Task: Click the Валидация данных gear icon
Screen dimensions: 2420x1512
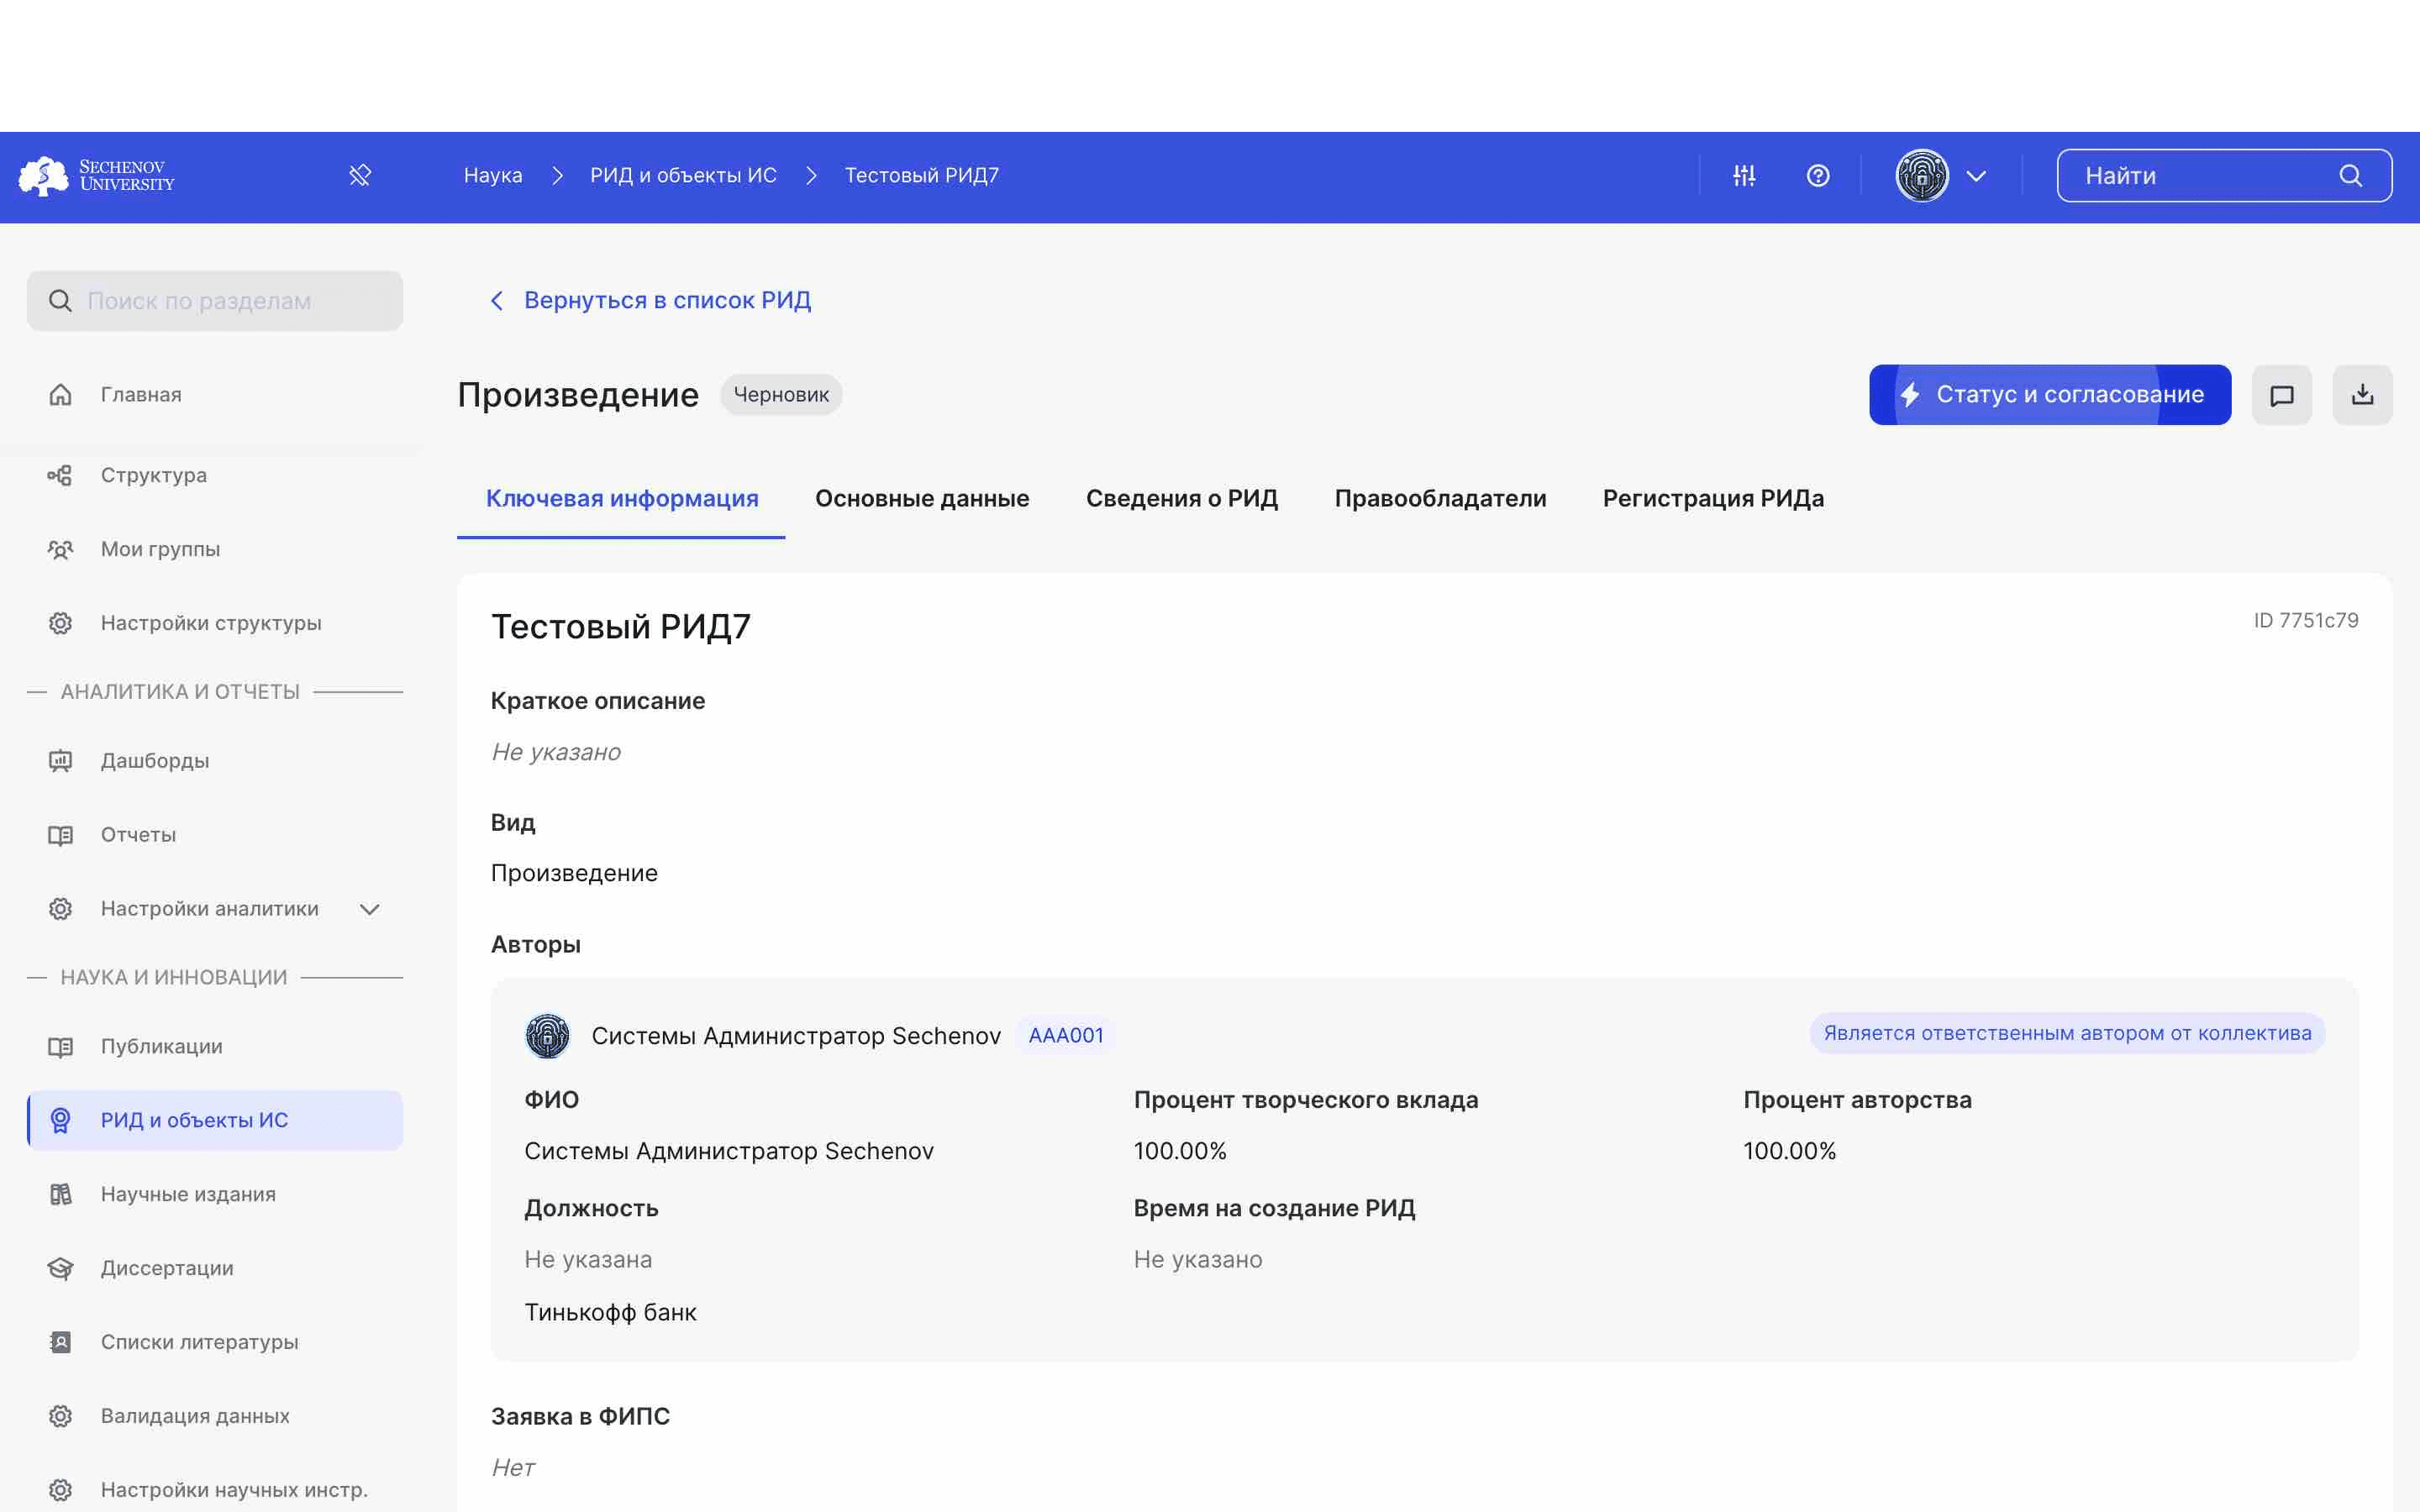Action: [x=60, y=1416]
